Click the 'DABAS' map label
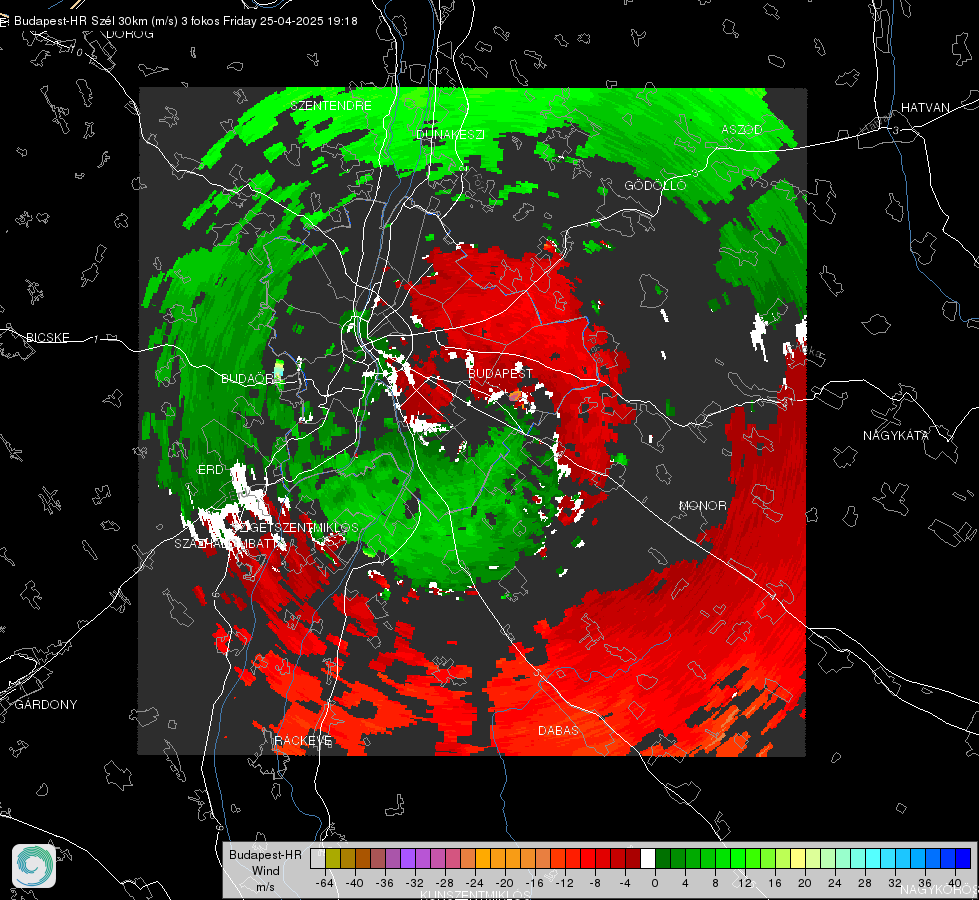Image resolution: width=979 pixels, height=900 pixels. click(558, 730)
